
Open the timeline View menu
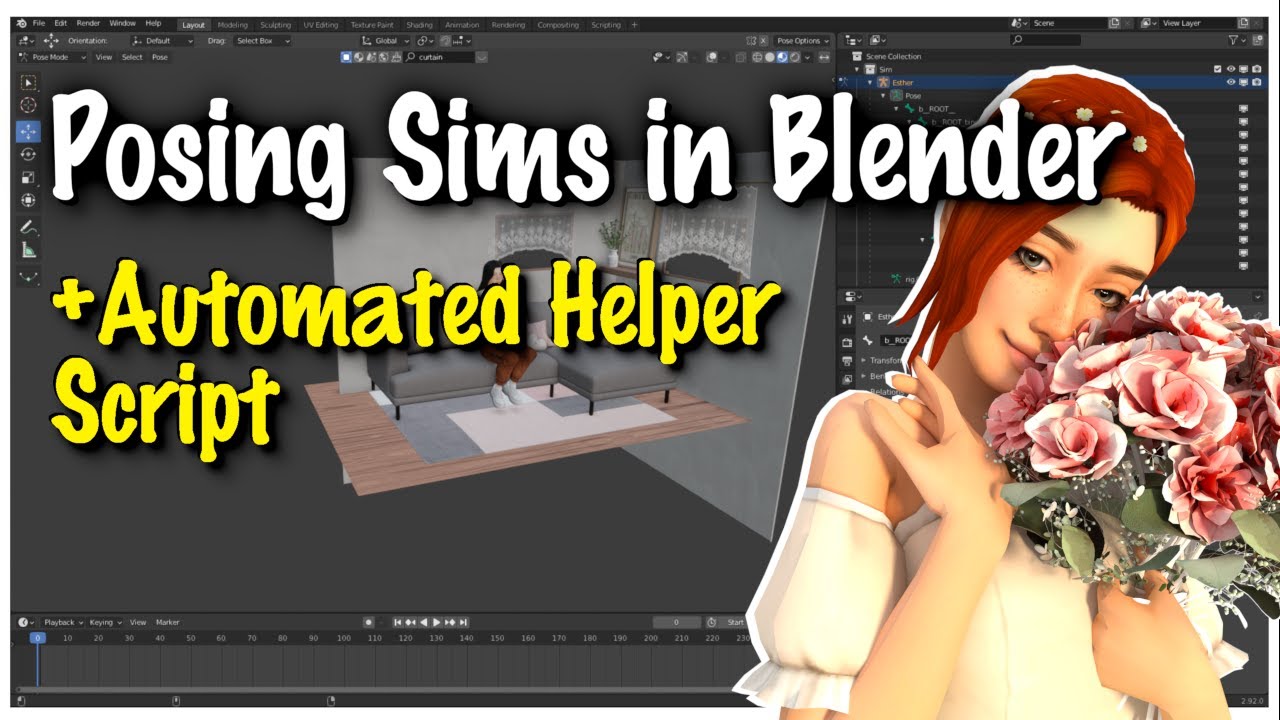pos(138,622)
